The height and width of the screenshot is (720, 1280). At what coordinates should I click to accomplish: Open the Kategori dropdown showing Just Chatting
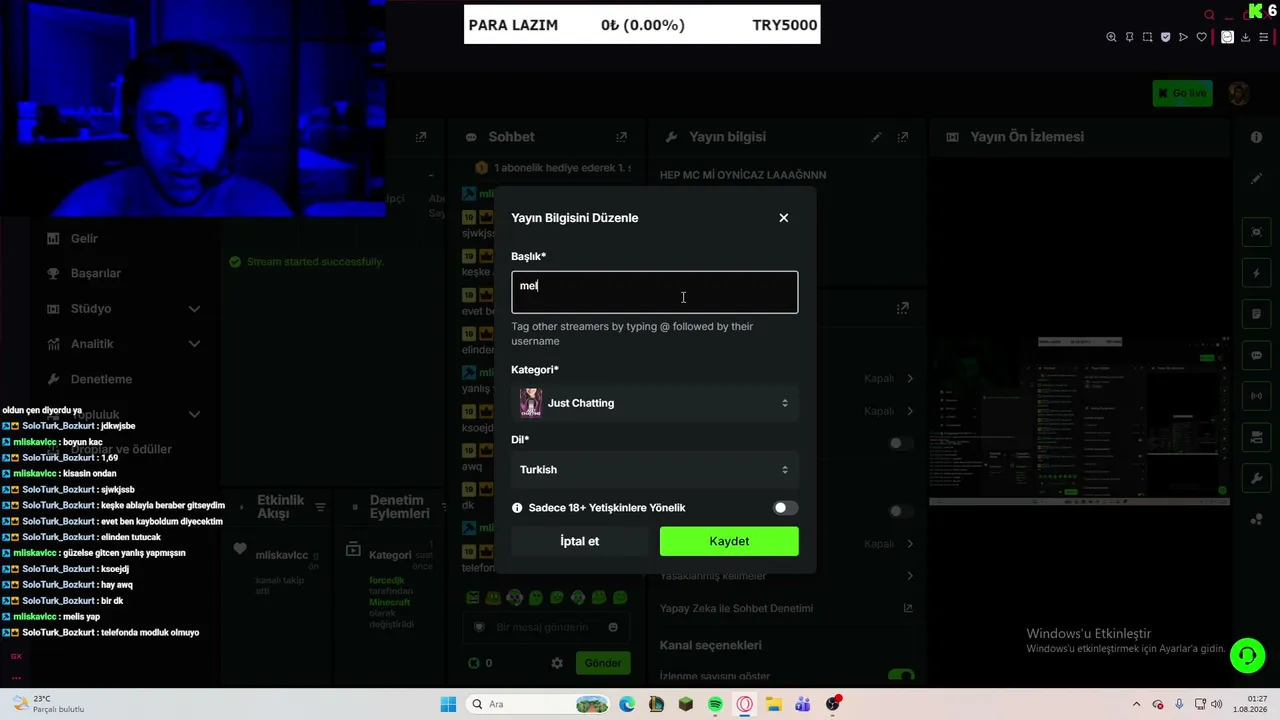(x=655, y=403)
